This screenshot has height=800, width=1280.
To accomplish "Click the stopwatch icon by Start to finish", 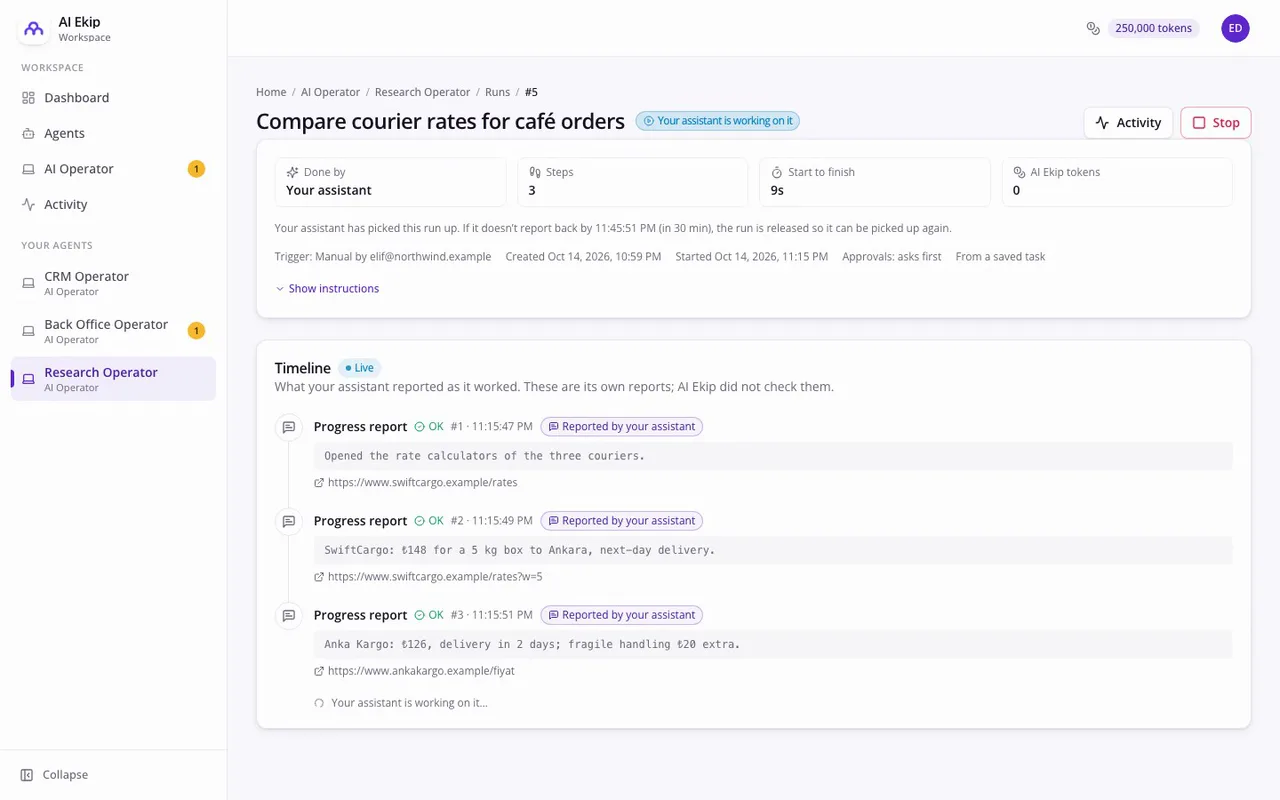I will click(777, 172).
